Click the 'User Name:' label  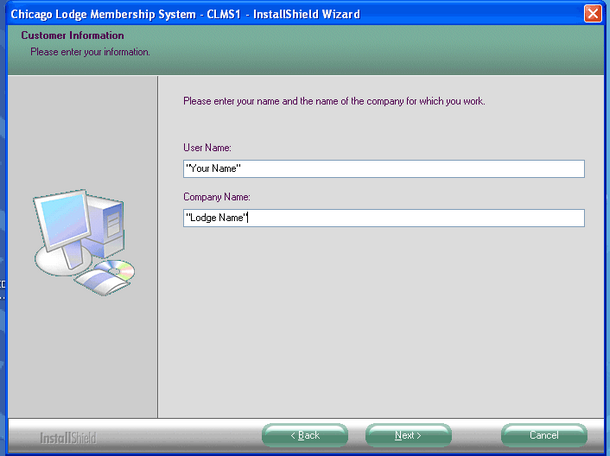208,148
